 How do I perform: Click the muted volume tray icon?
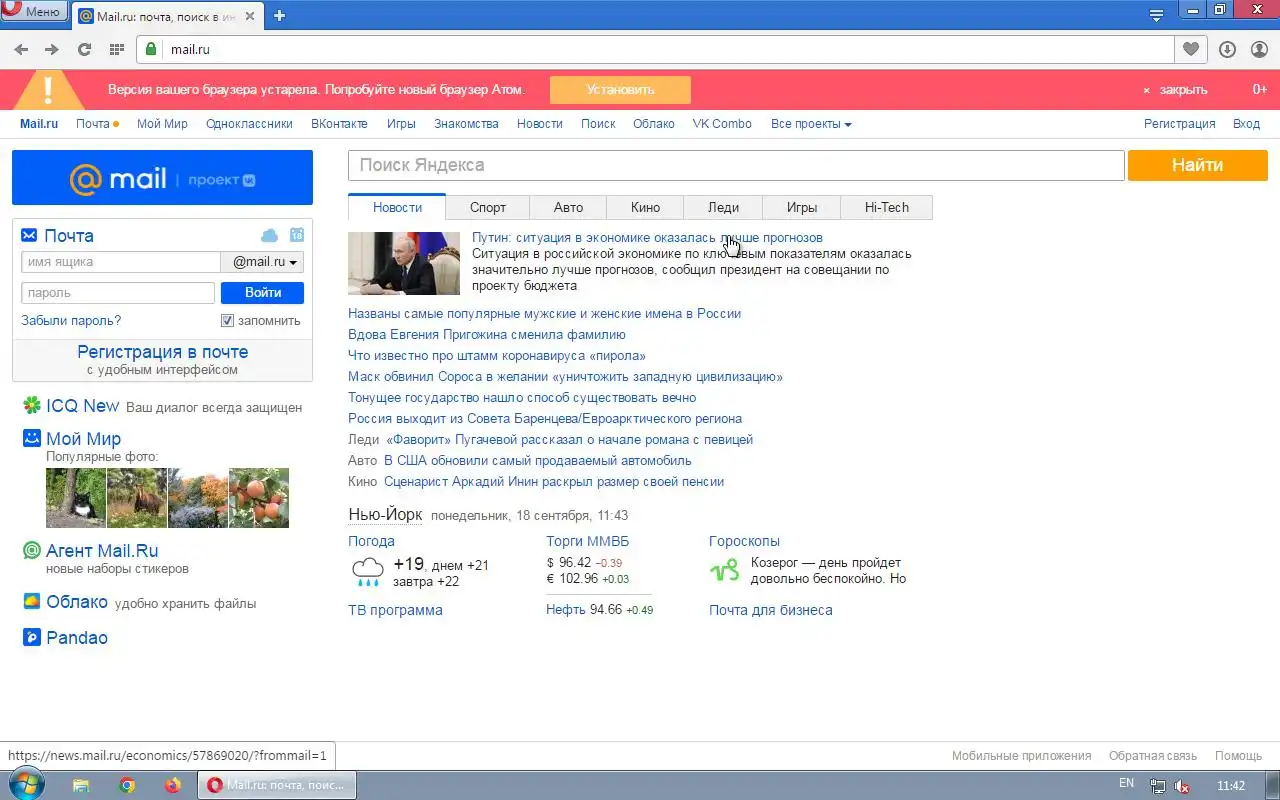click(1183, 786)
